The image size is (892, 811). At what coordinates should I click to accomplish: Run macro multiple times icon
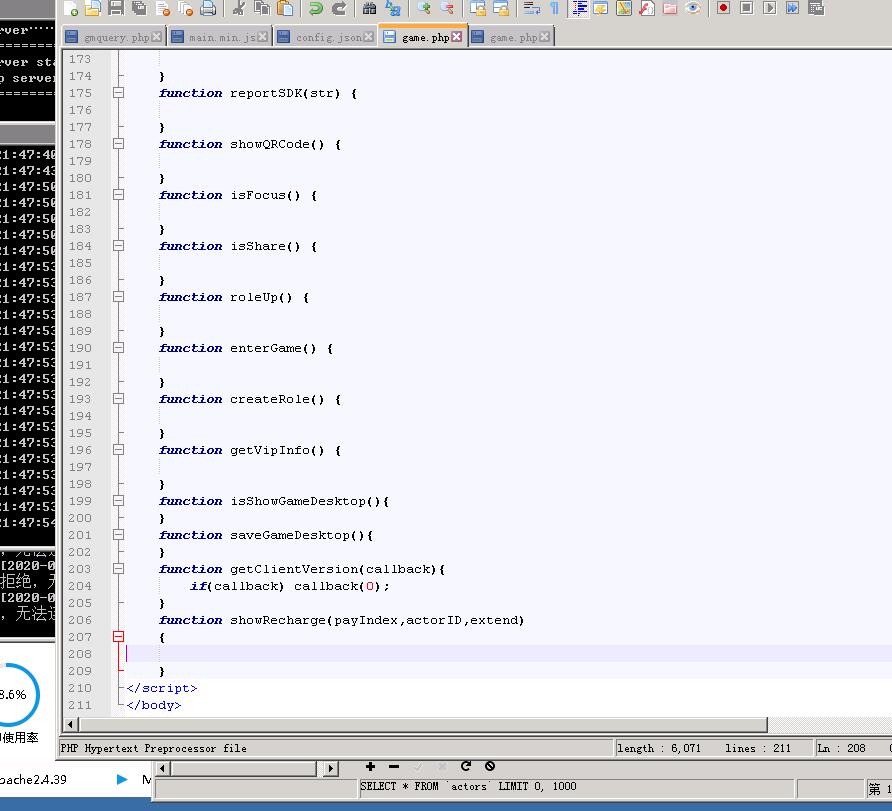(792, 8)
